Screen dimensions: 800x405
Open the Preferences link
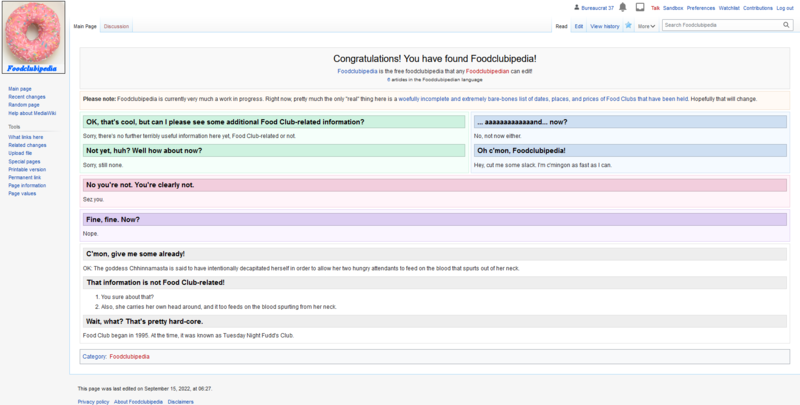point(701,8)
